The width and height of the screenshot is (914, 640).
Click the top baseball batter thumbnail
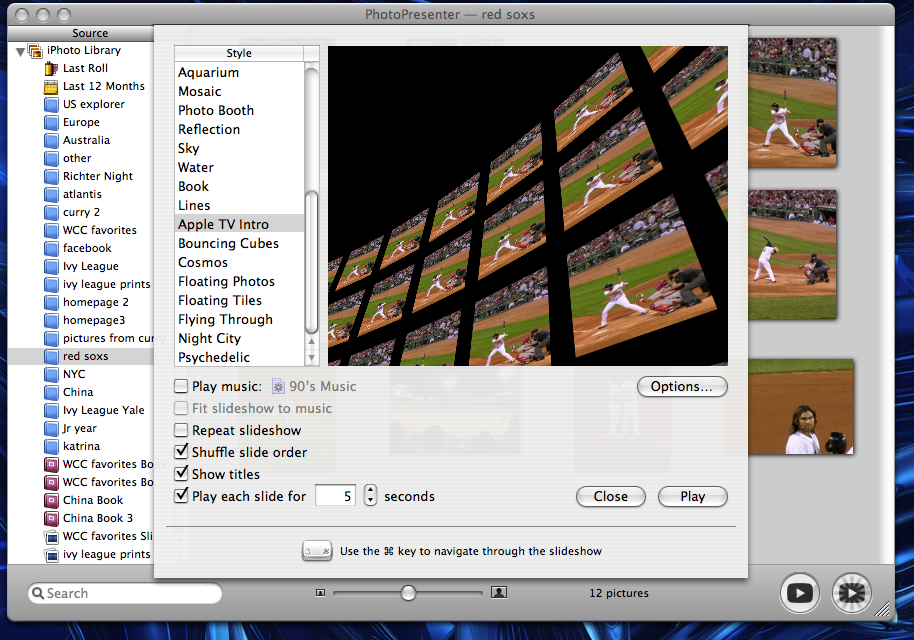coord(792,103)
